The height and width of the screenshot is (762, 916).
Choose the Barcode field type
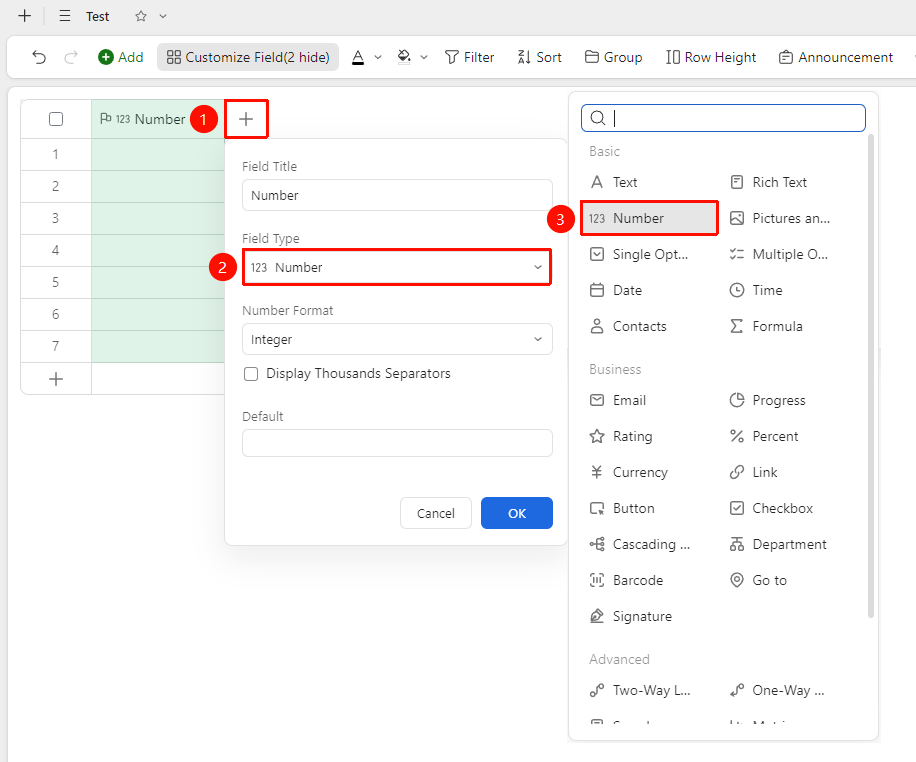click(626, 580)
